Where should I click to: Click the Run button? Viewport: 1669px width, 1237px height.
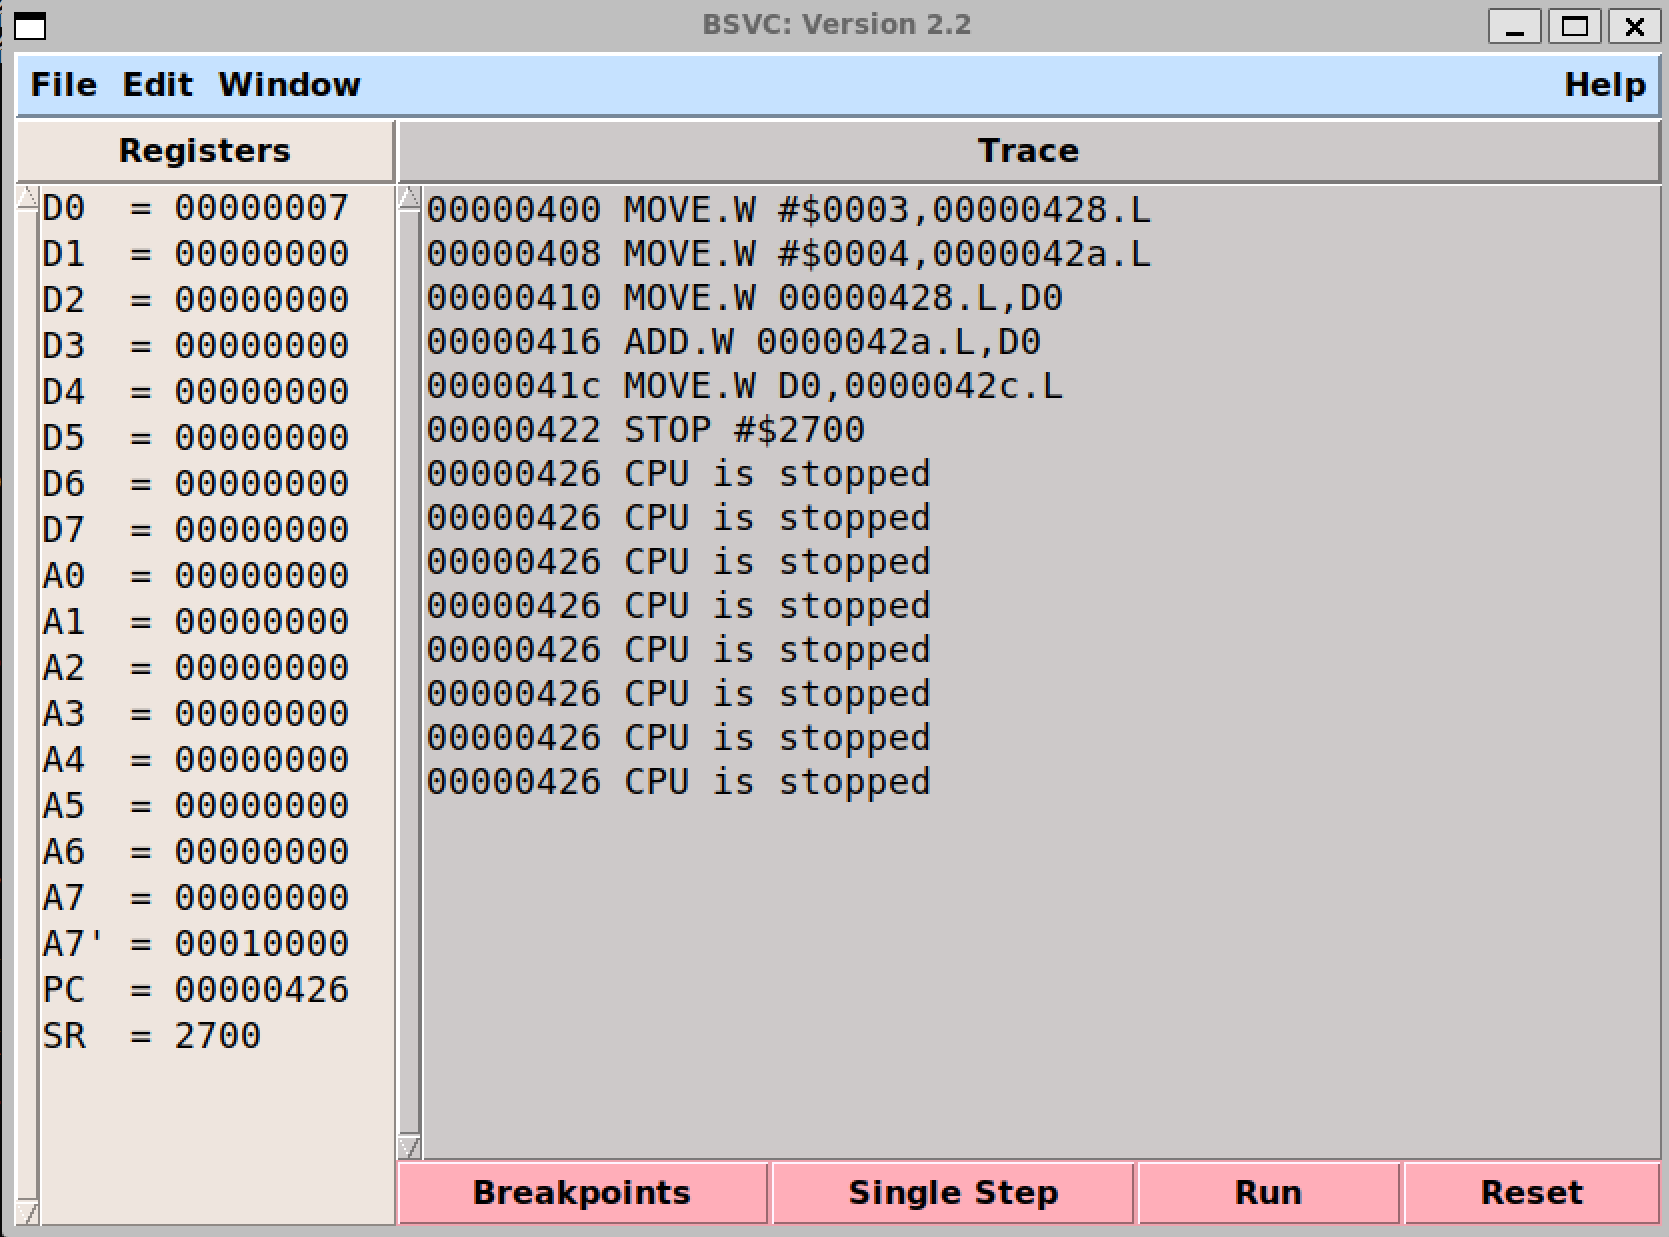pos(1268,1192)
